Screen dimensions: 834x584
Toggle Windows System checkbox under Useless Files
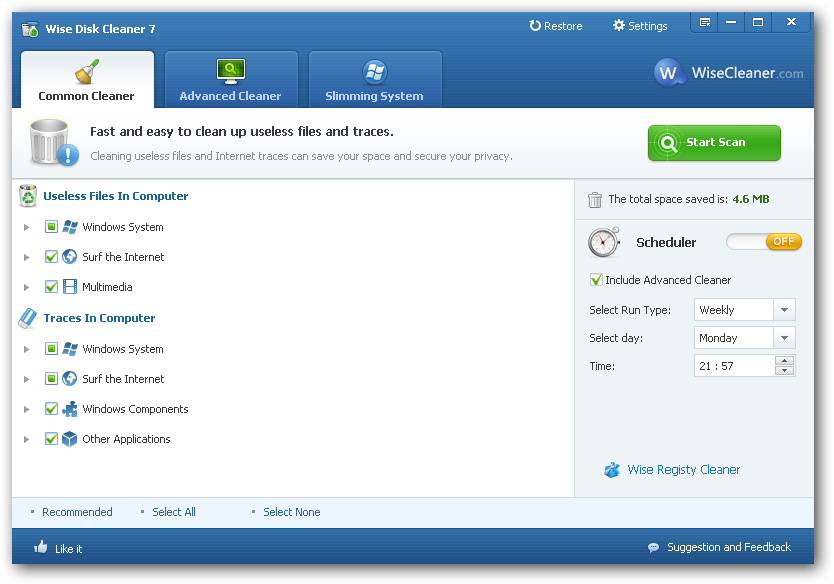(x=51, y=227)
